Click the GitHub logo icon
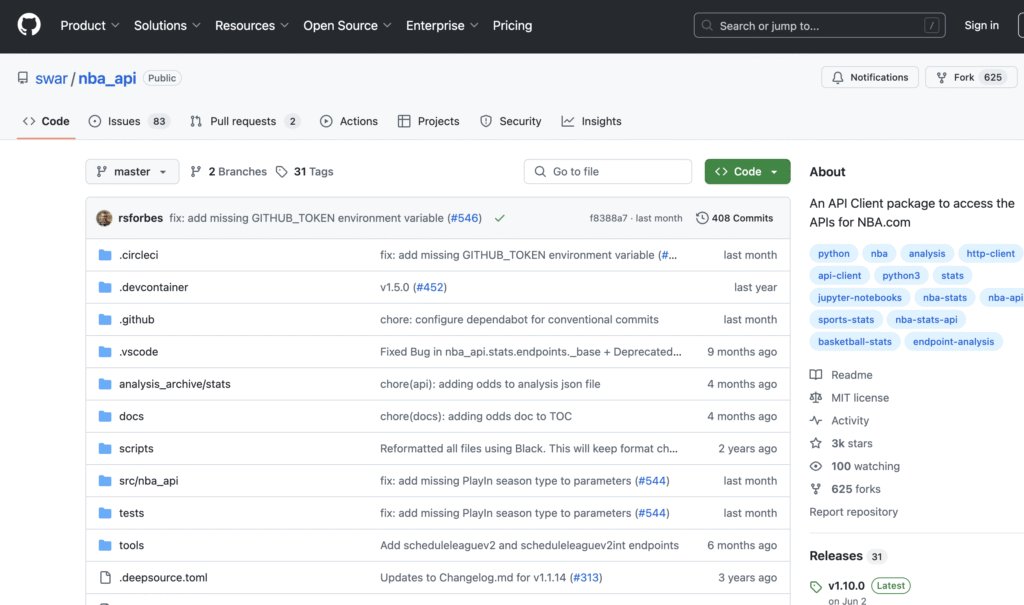 29,25
